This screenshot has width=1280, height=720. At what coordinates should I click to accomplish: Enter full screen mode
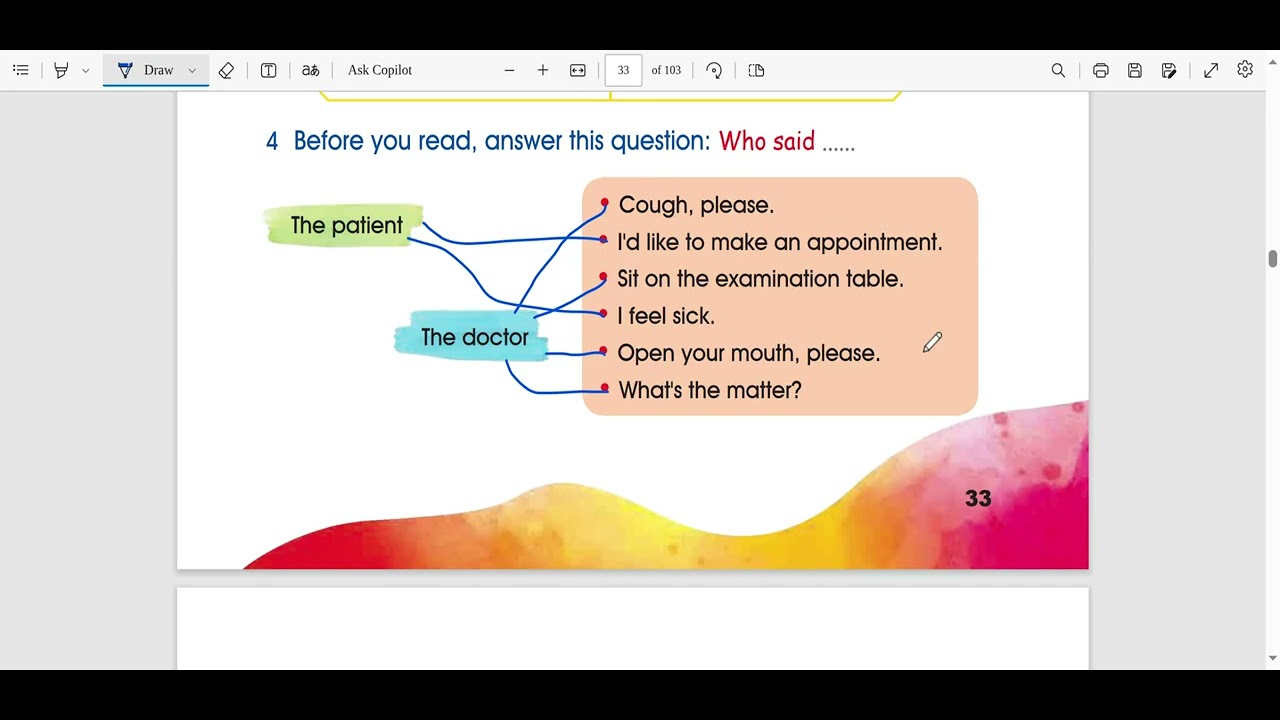tap(1211, 70)
